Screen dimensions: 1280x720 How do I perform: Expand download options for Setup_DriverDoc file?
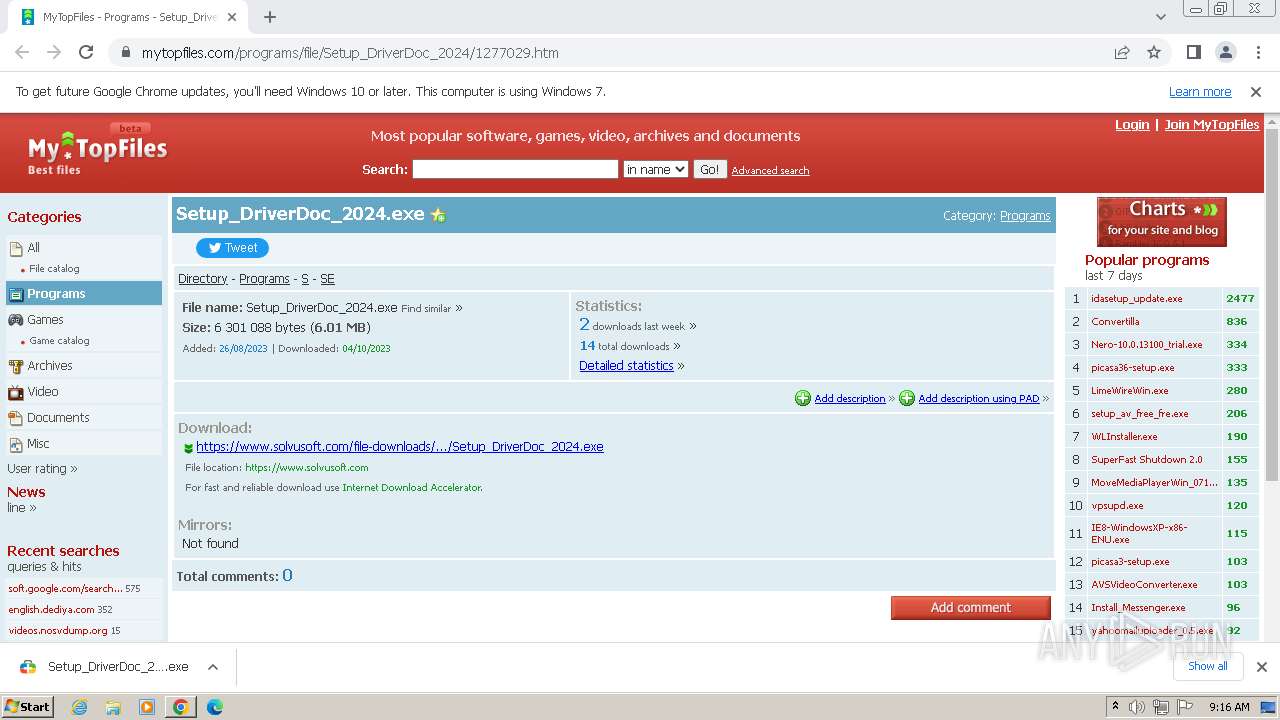pyautogui.click(x=213, y=667)
